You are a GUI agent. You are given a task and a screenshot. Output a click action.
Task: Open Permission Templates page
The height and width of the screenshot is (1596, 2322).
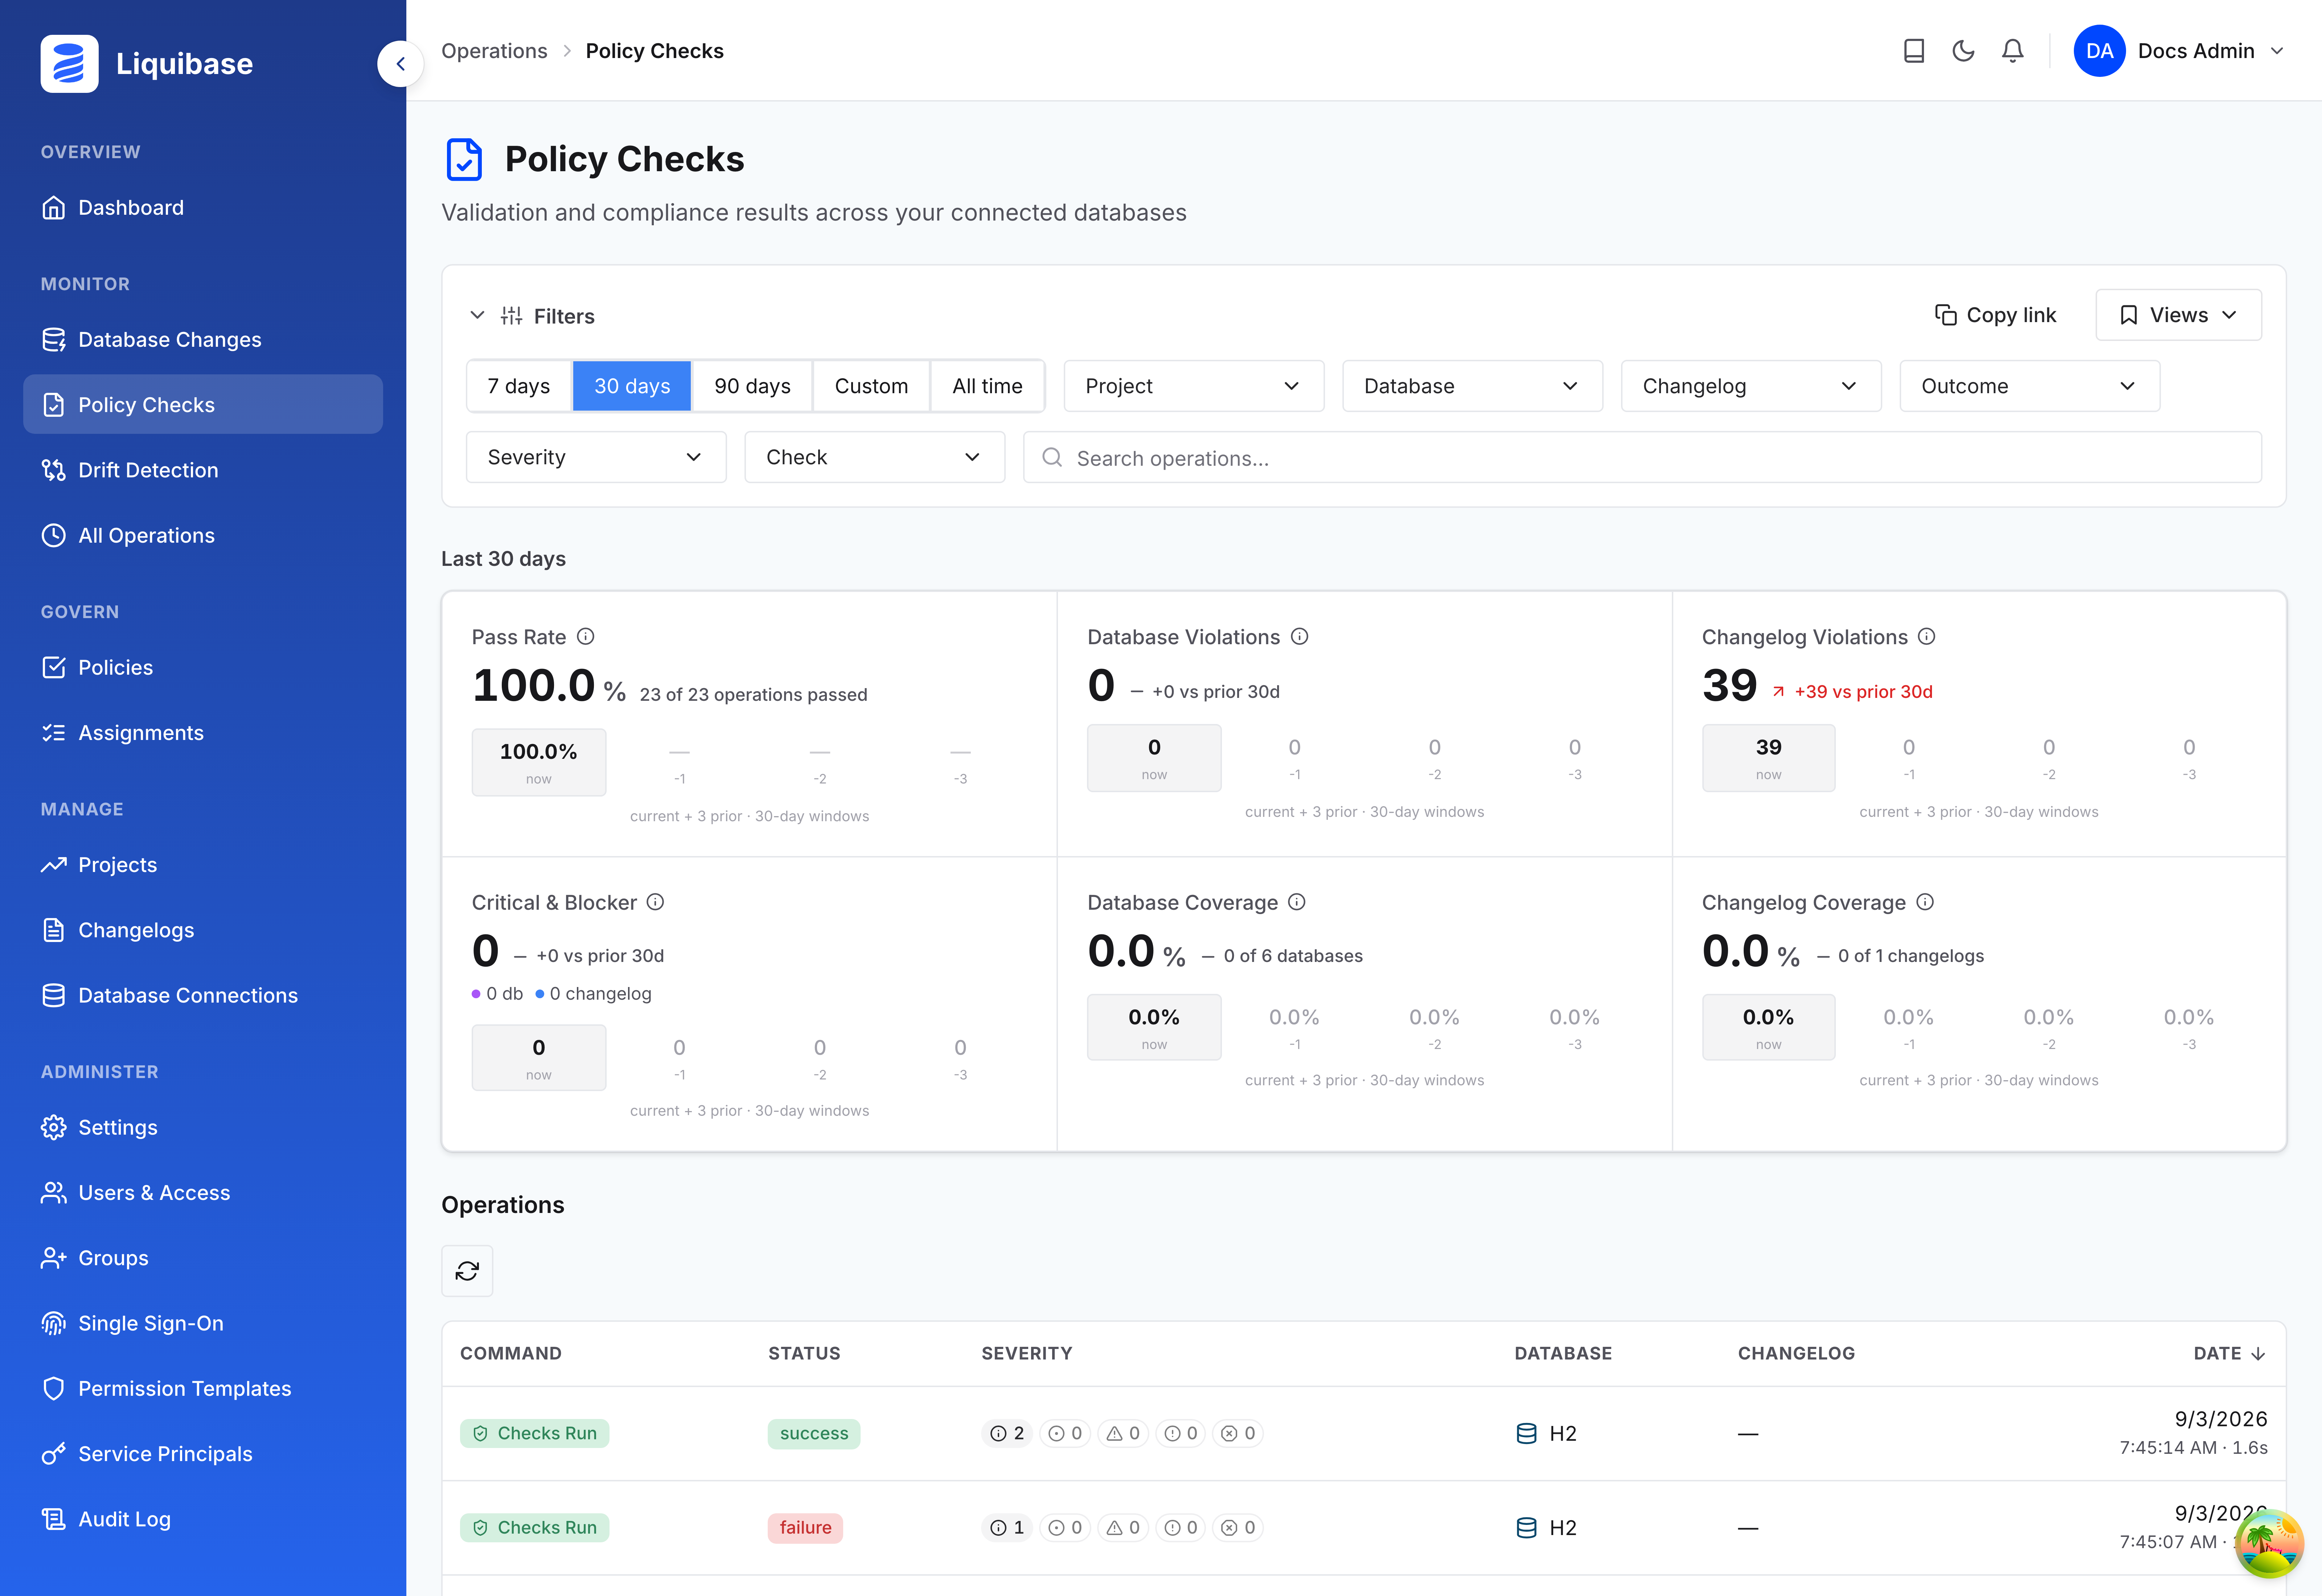coord(203,1388)
